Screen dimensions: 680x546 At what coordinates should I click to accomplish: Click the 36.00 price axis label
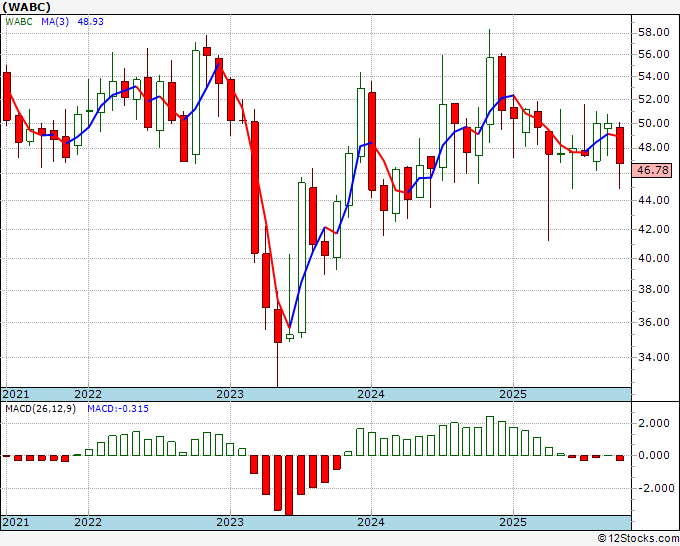click(653, 322)
